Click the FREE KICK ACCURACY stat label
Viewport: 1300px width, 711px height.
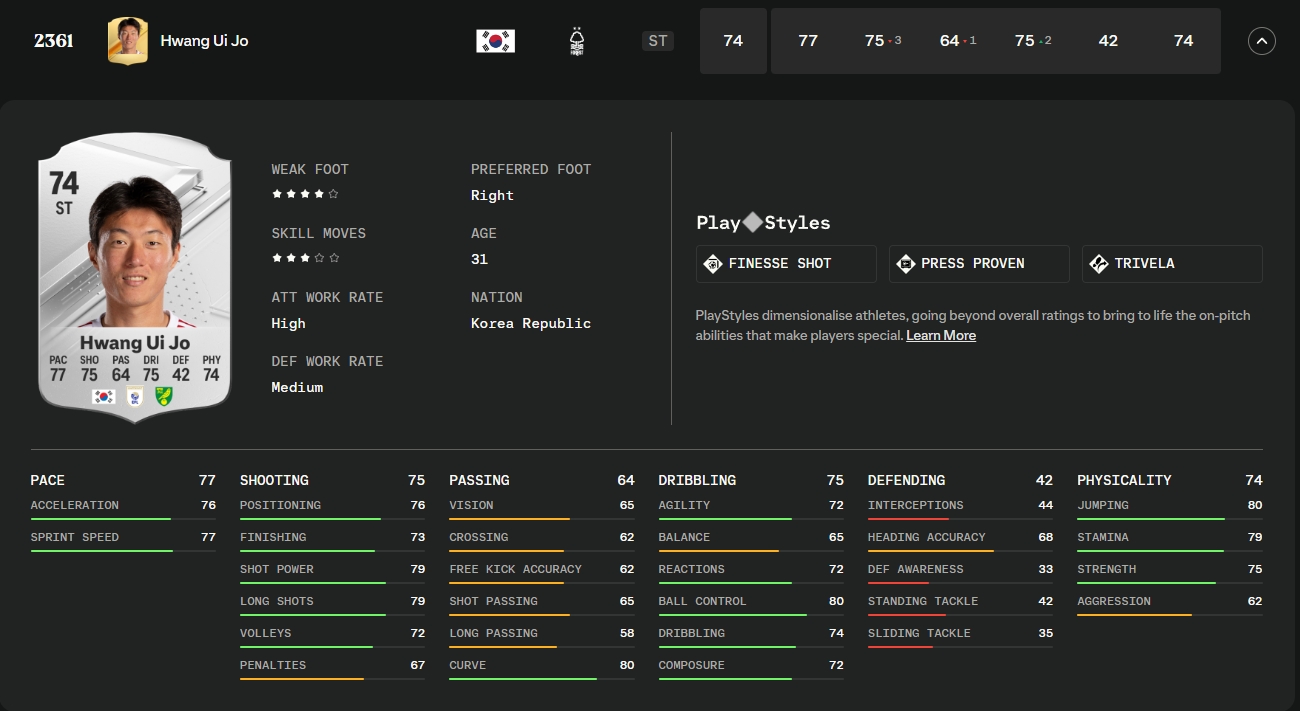tap(515, 569)
